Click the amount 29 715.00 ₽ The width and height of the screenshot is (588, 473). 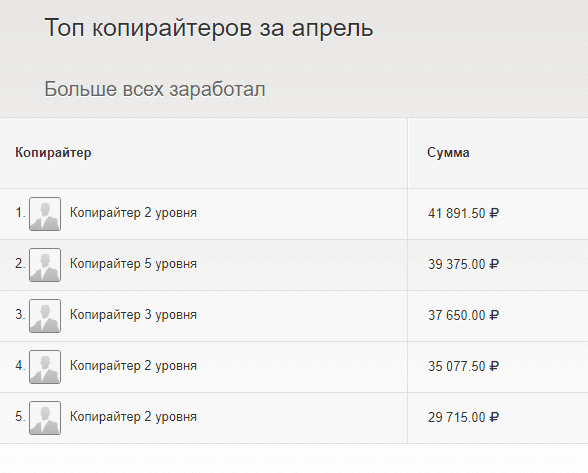pyautogui.click(x=464, y=417)
